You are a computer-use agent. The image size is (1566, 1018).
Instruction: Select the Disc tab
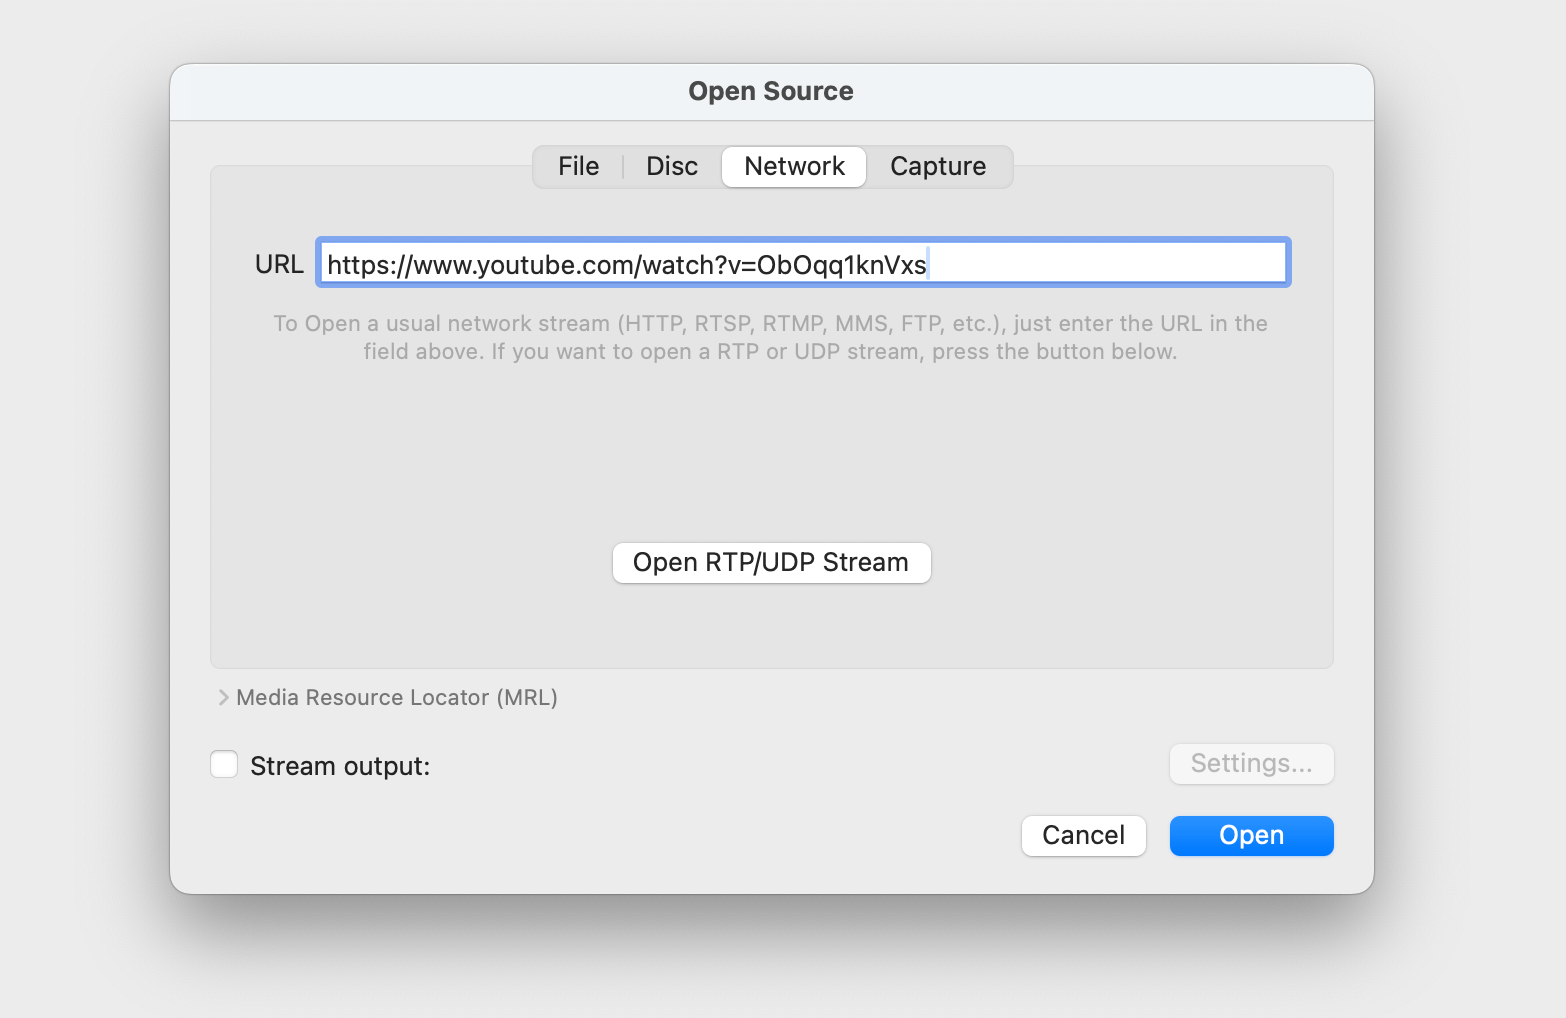(671, 166)
